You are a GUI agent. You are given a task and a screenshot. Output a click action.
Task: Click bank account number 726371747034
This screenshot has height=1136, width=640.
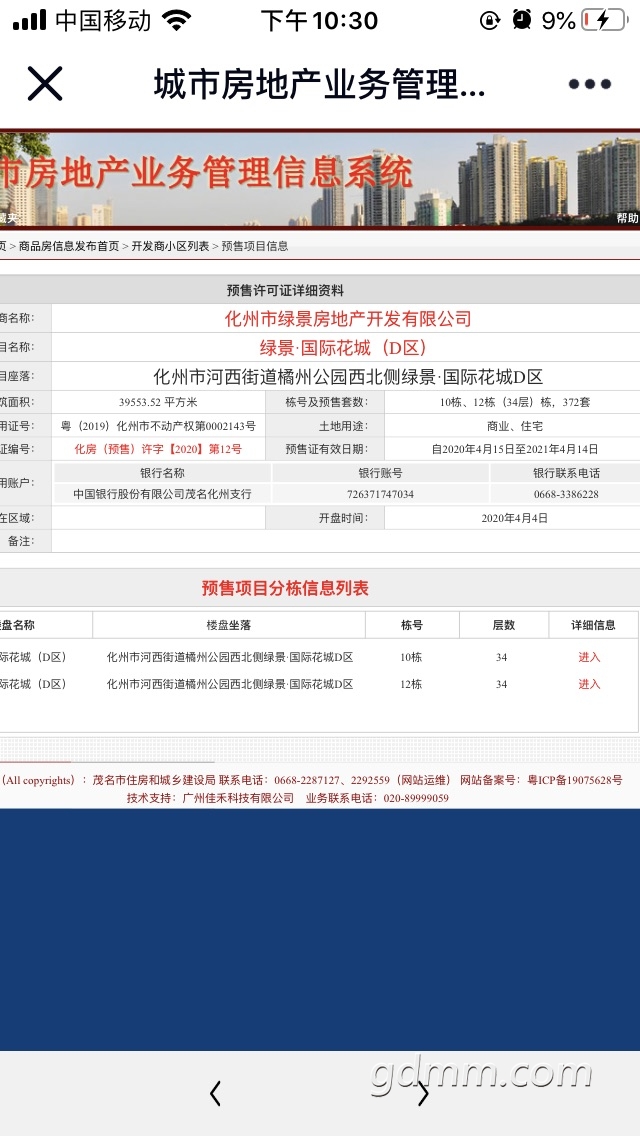click(x=381, y=494)
